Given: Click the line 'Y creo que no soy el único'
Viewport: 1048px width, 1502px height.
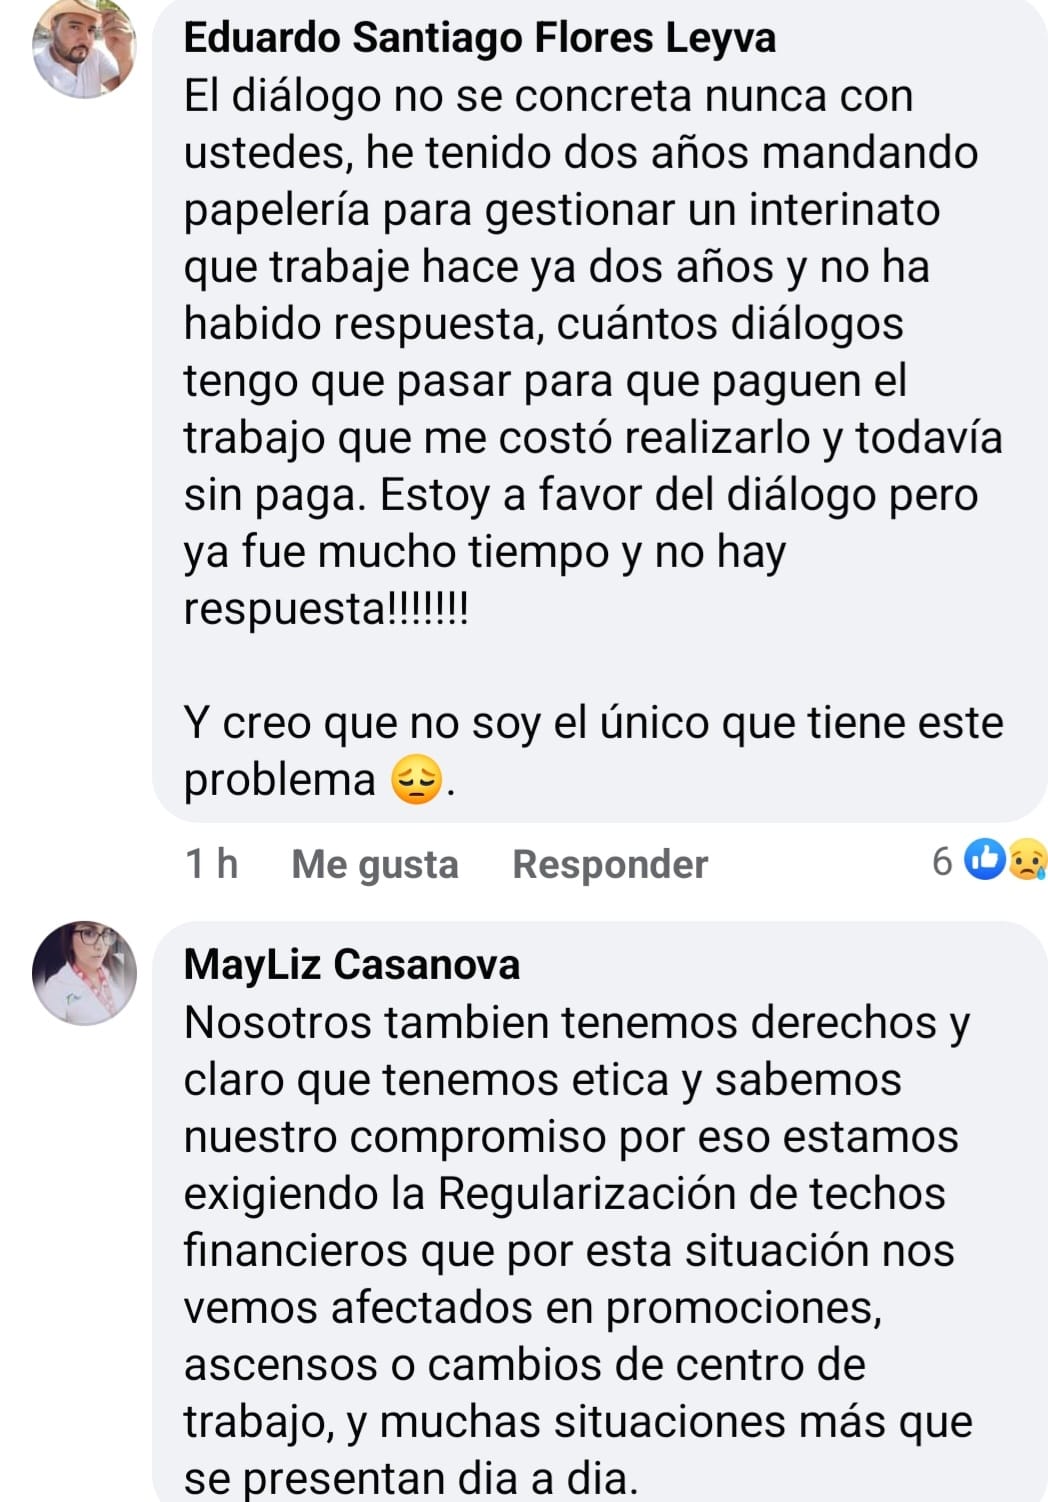Looking at the screenshot, I should point(594,723).
